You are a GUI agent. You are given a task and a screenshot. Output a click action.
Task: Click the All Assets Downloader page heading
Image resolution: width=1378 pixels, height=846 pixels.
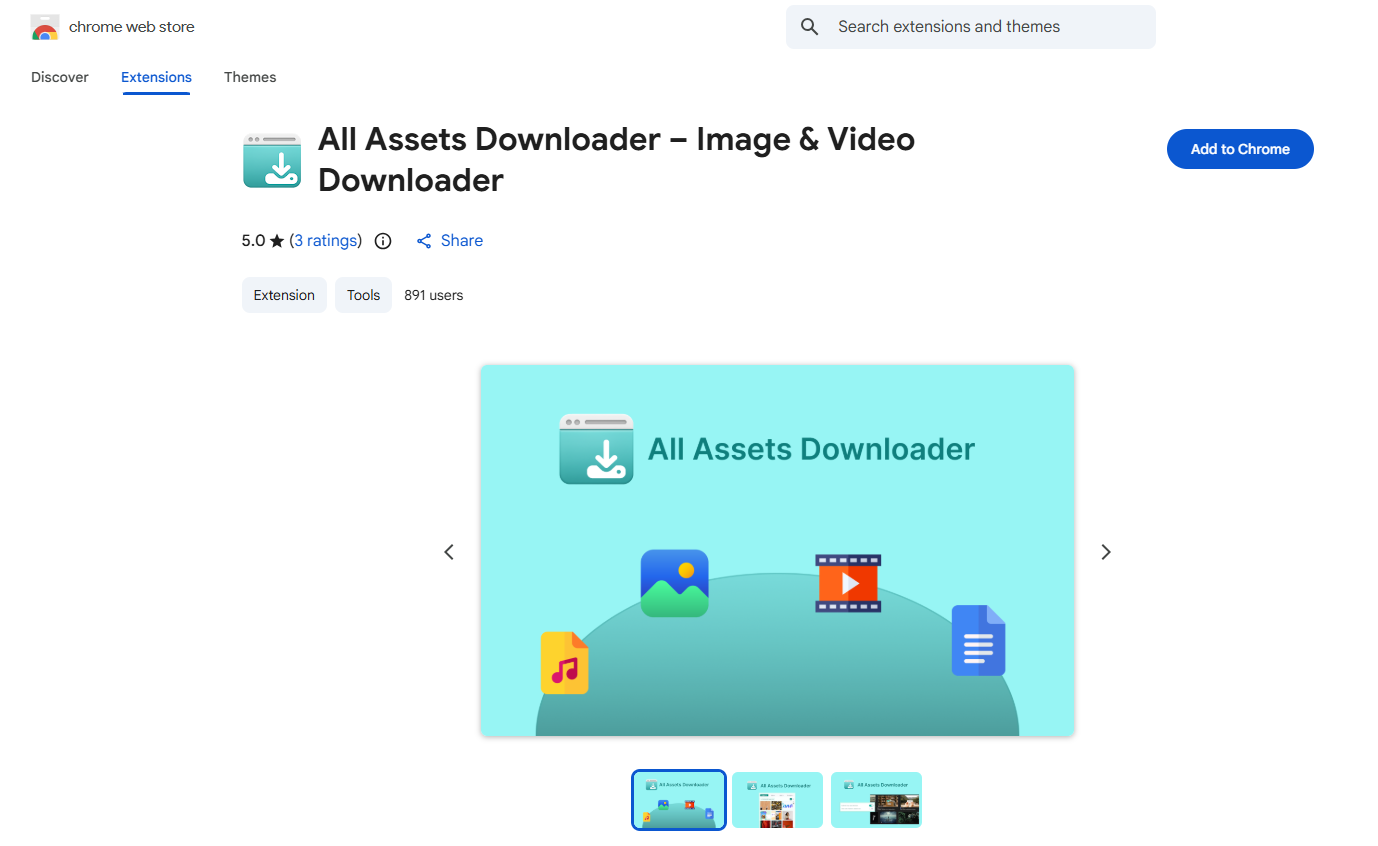click(616, 160)
